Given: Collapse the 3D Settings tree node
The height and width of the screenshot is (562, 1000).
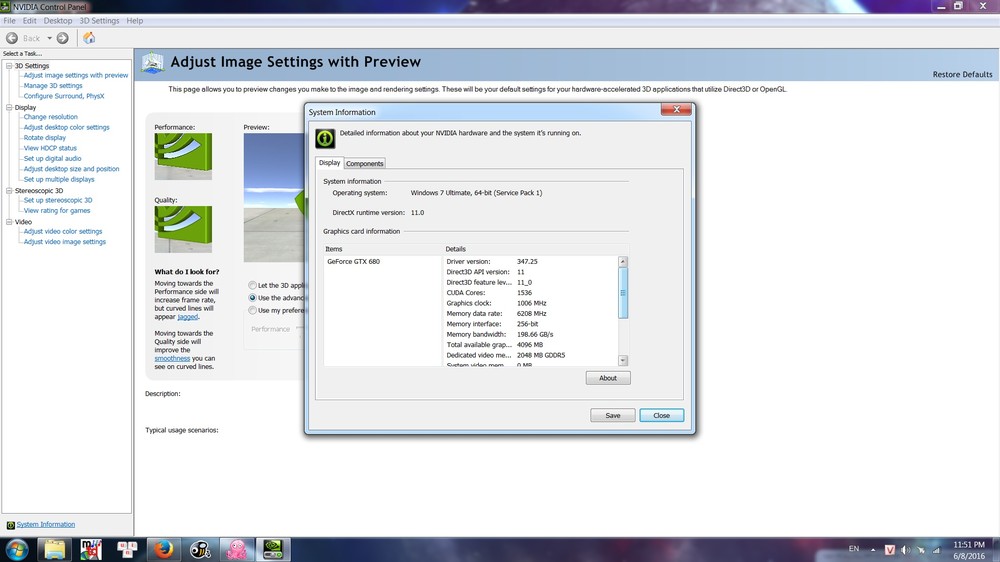Looking at the screenshot, I should coord(9,66).
